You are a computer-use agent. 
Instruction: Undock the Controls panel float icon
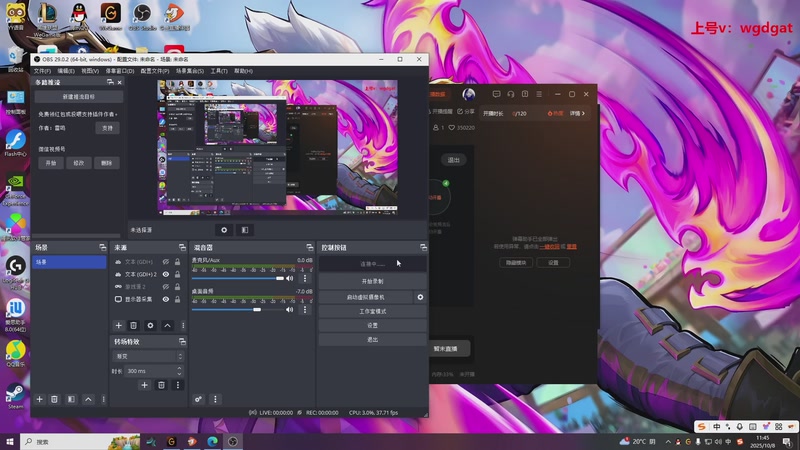click(423, 247)
